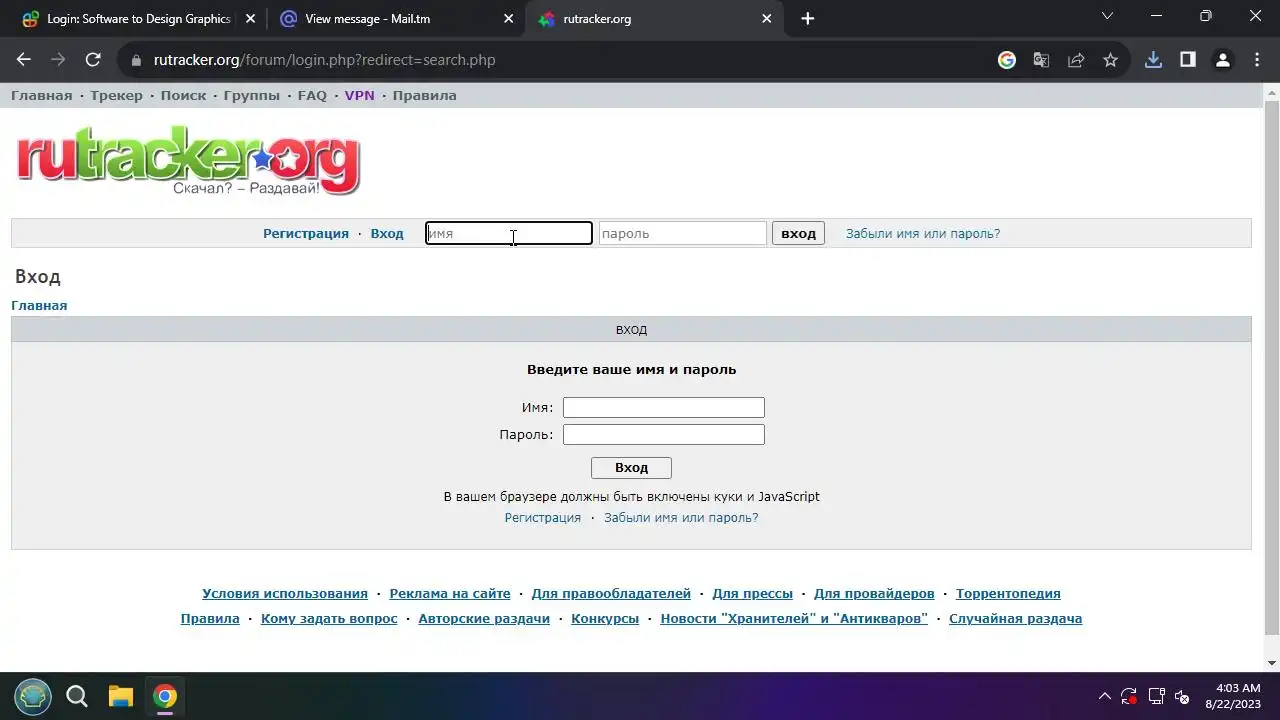
Task: Click the Вход link in the header bar
Action: tap(387, 234)
